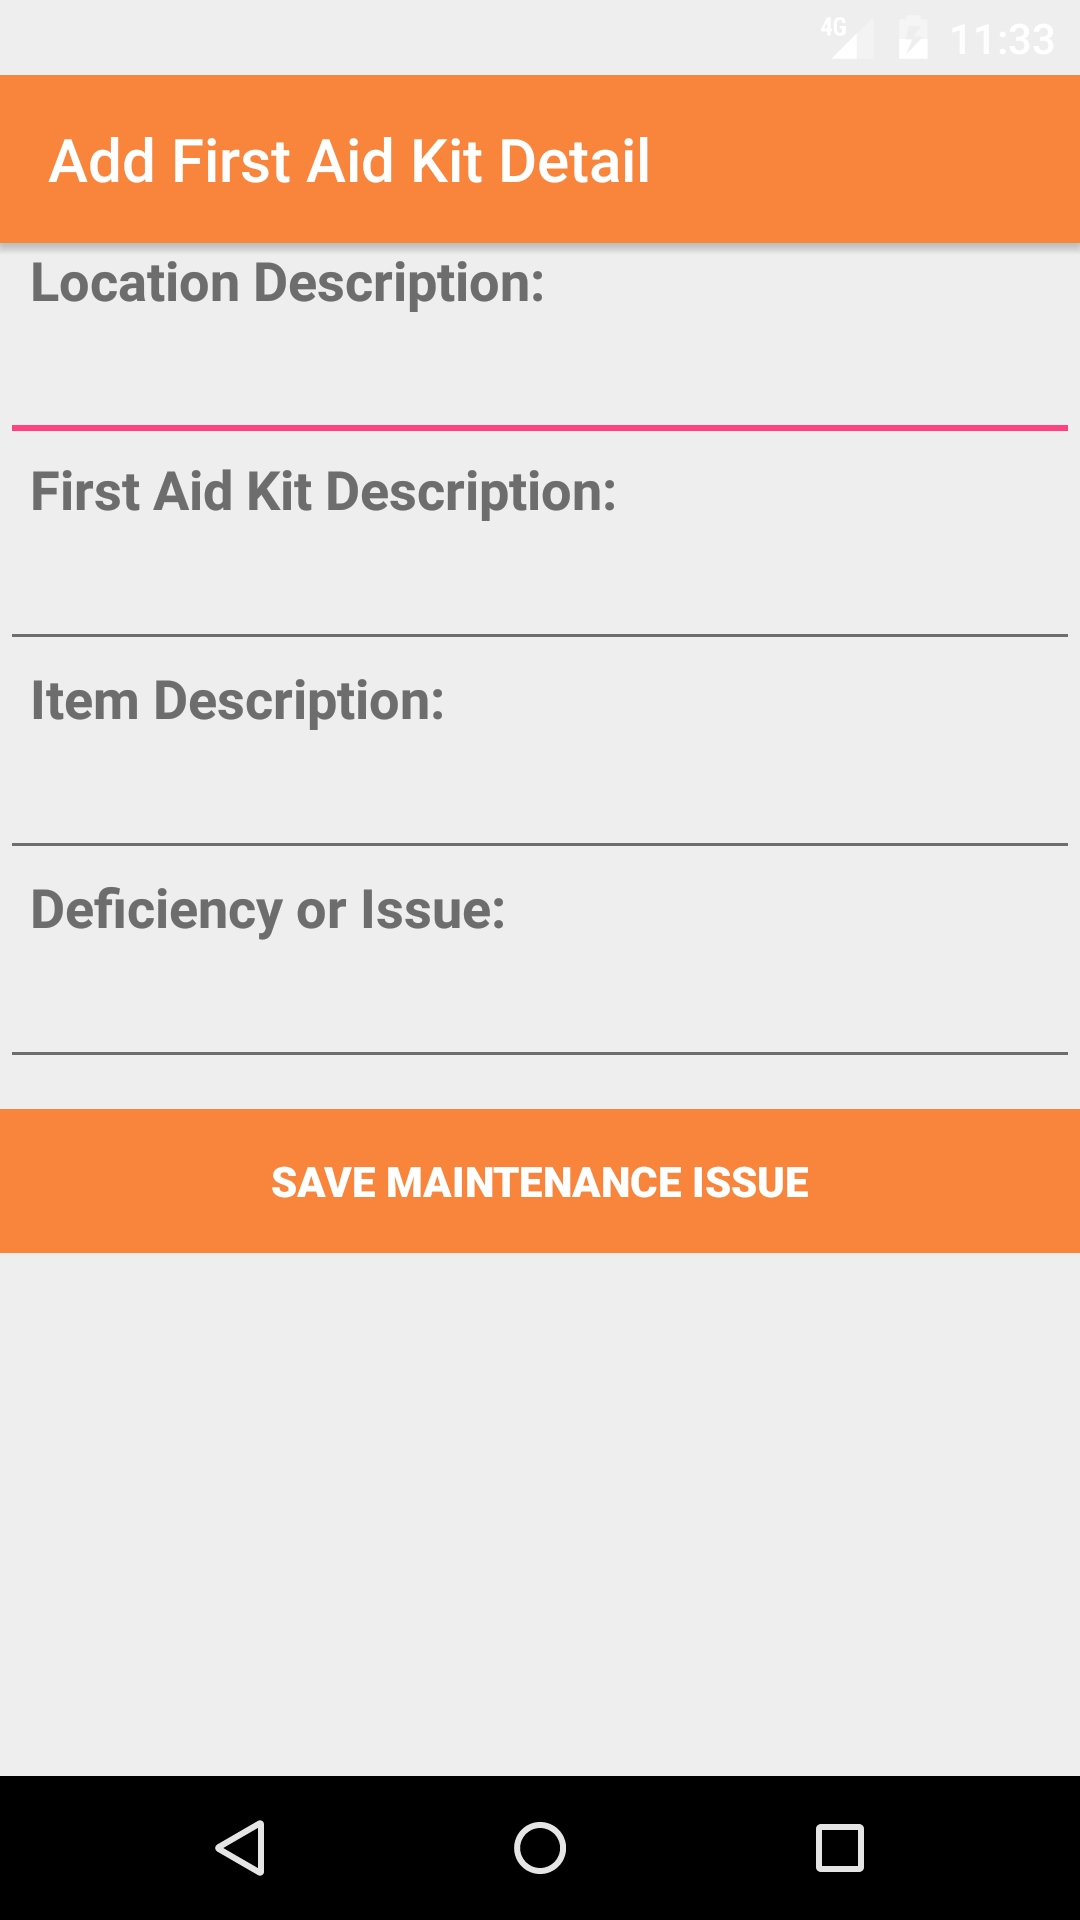Tap the pink underline of Location field
1080x1920 pixels.
[540, 428]
